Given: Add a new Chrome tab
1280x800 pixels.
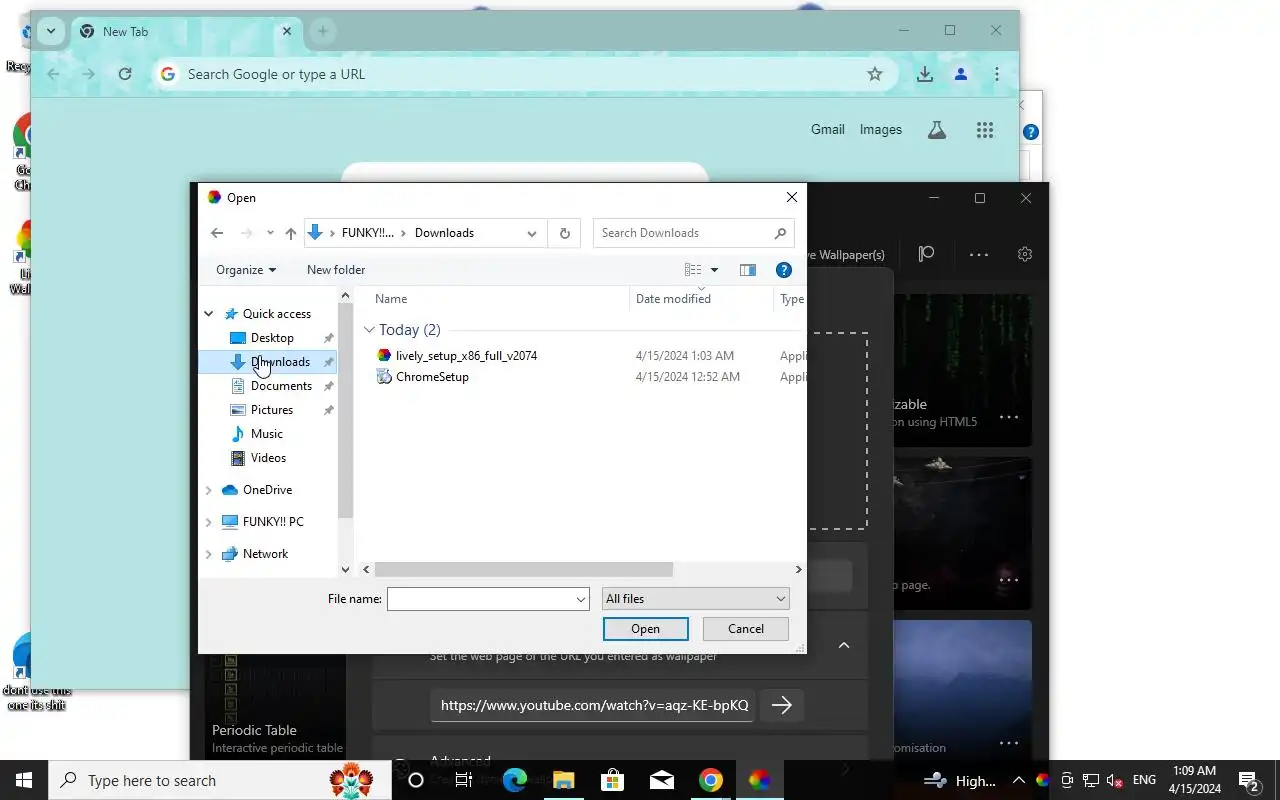Looking at the screenshot, I should pyautogui.click(x=322, y=31).
